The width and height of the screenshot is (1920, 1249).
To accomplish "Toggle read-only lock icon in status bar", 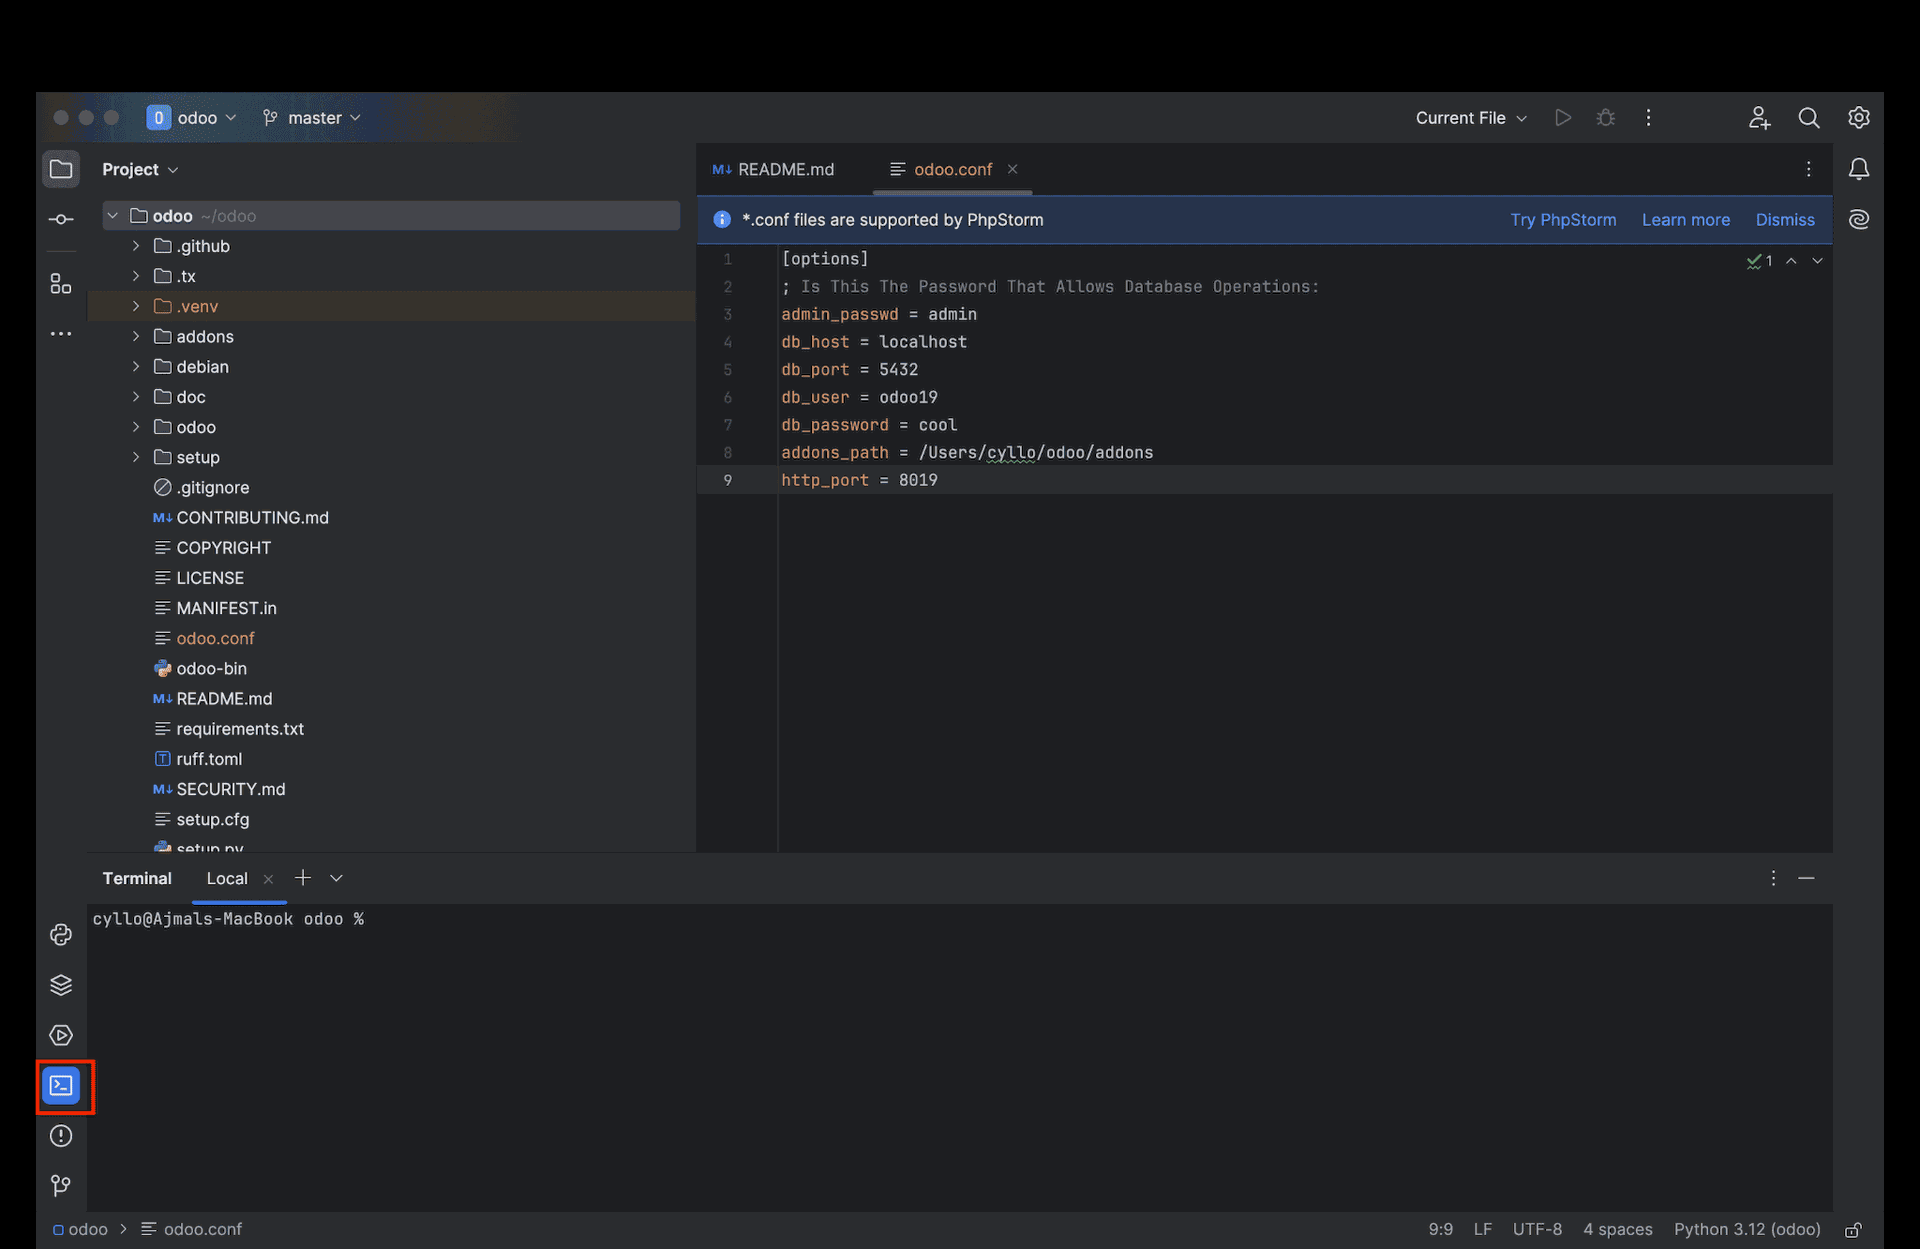I will [1853, 1230].
